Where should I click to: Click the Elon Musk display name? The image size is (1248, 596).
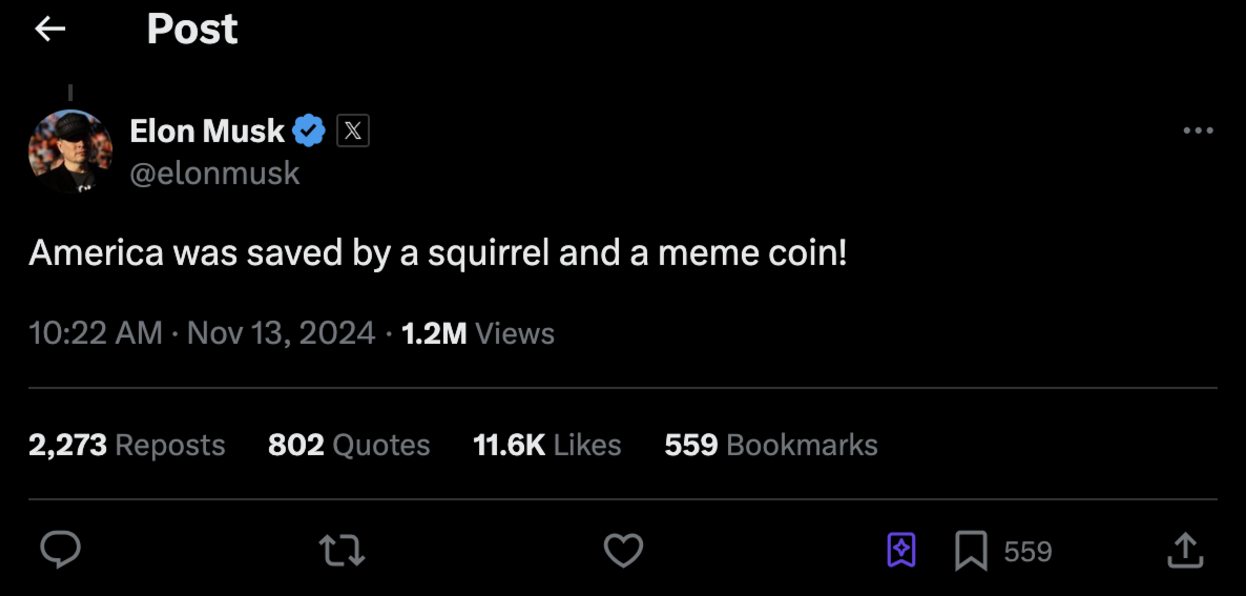[207, 131]
